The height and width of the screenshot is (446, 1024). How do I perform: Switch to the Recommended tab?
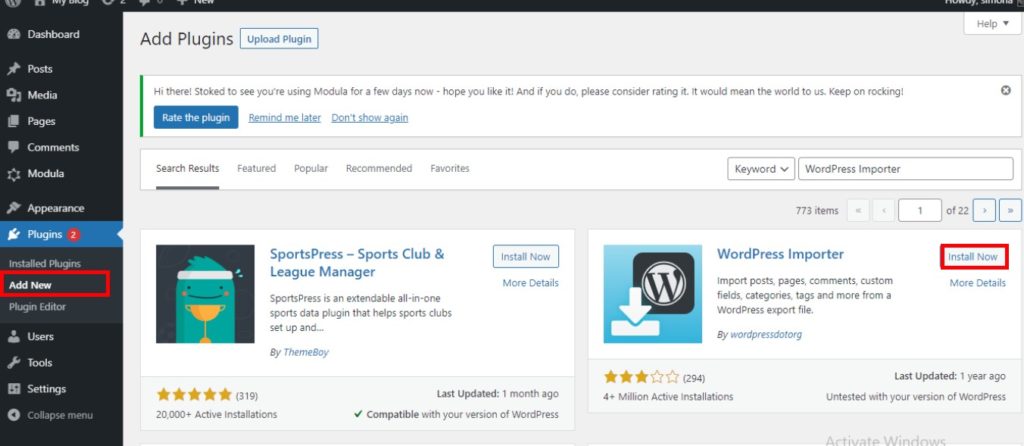(379, 168)
